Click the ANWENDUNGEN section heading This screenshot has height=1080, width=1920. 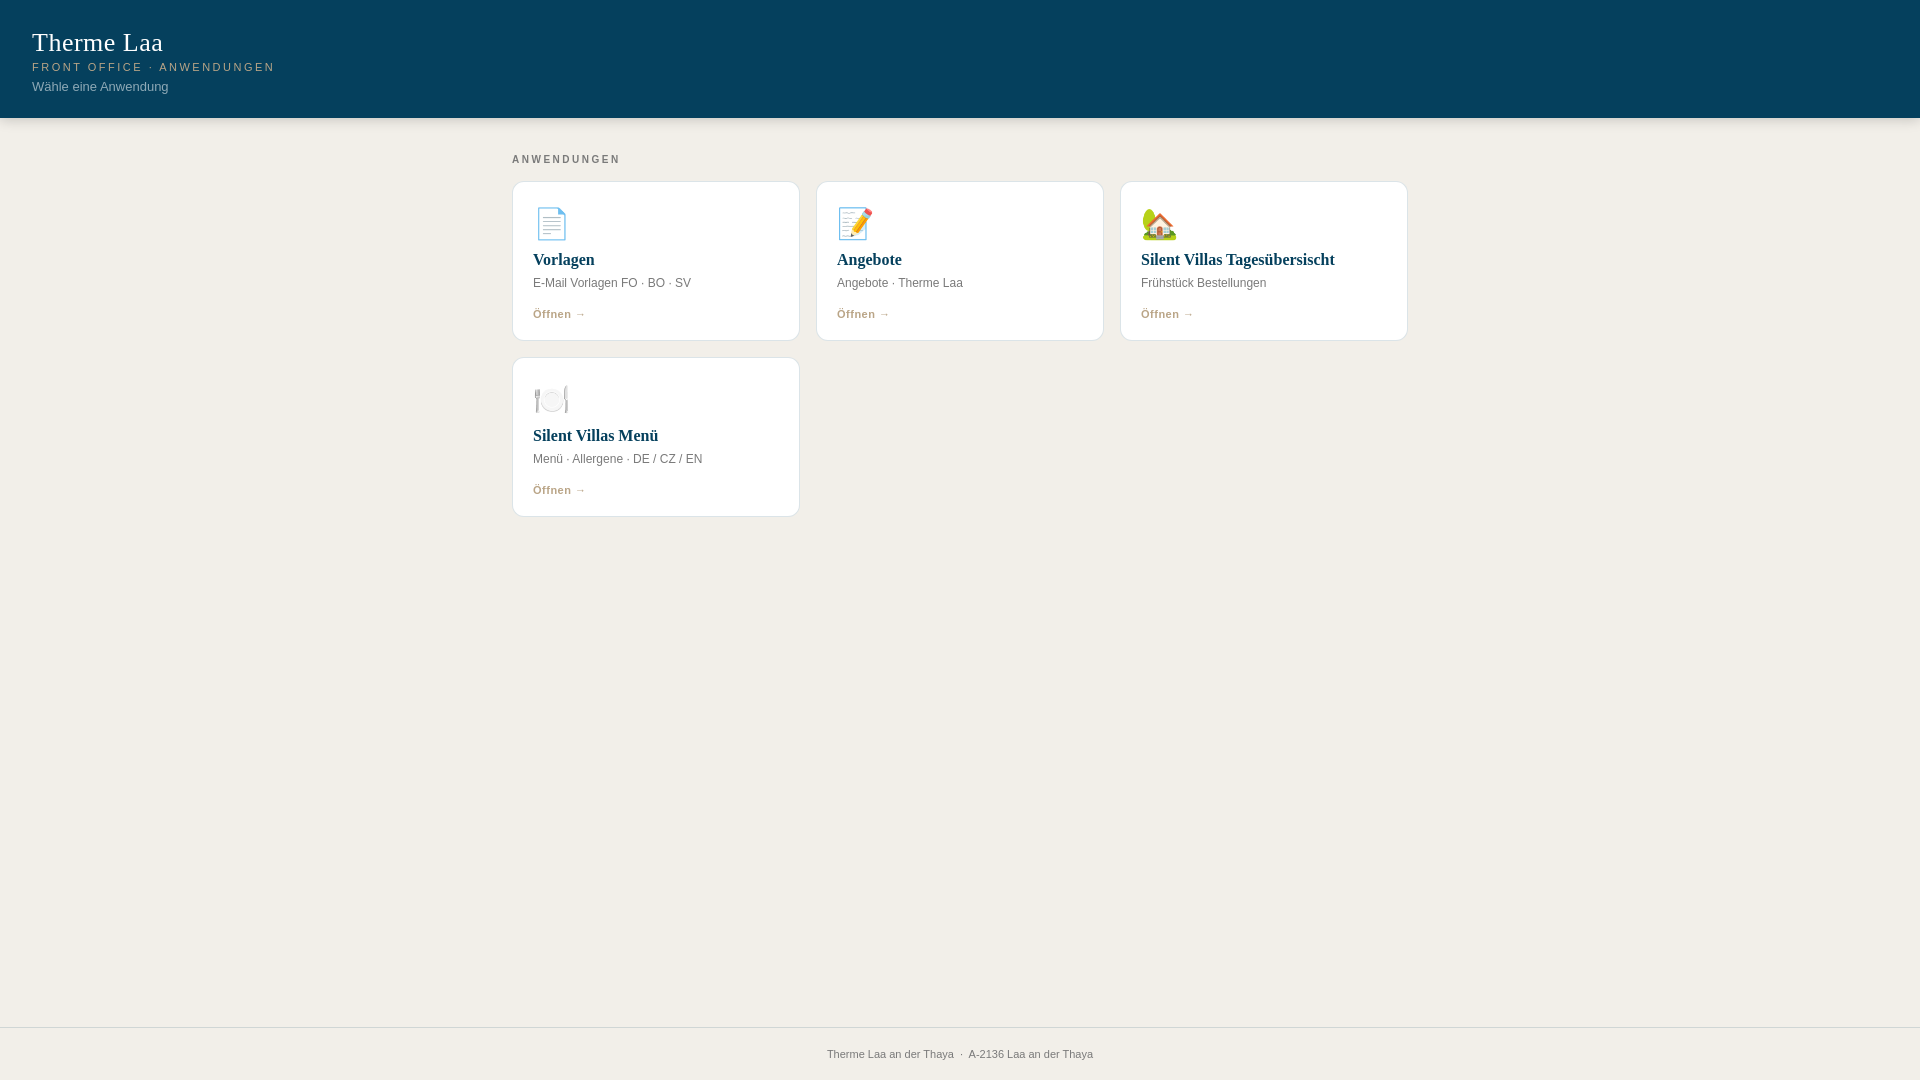click(x=566, y=160)
